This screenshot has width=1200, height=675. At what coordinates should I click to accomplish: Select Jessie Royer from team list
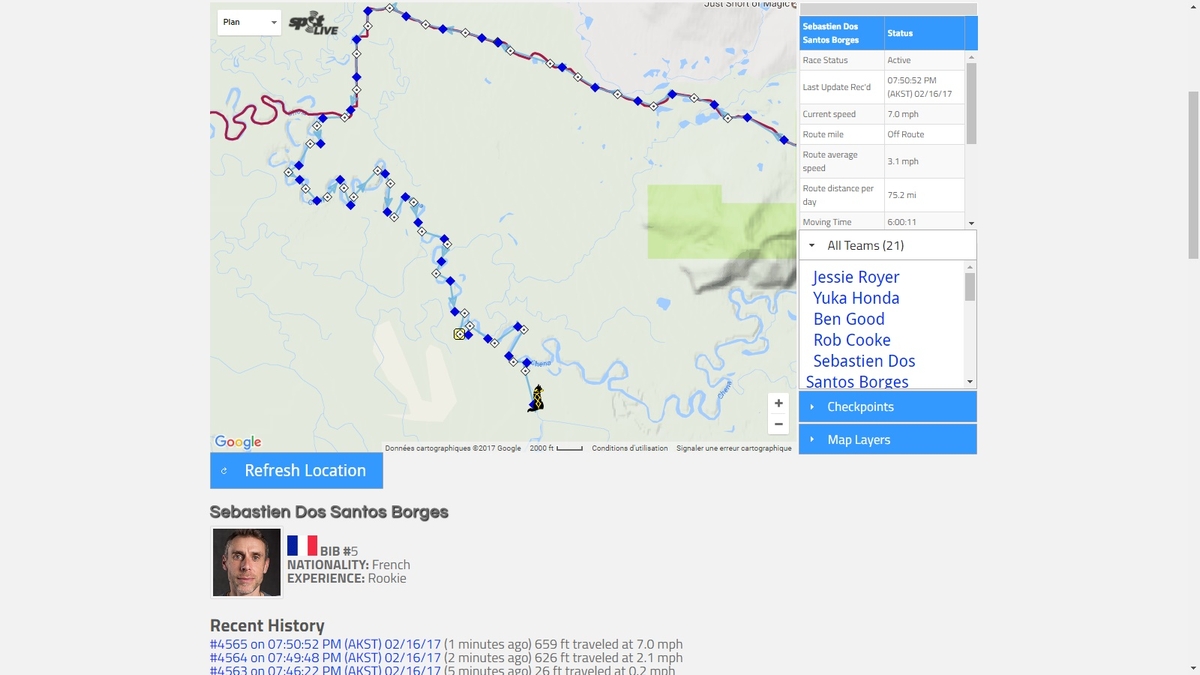(856, 277)
